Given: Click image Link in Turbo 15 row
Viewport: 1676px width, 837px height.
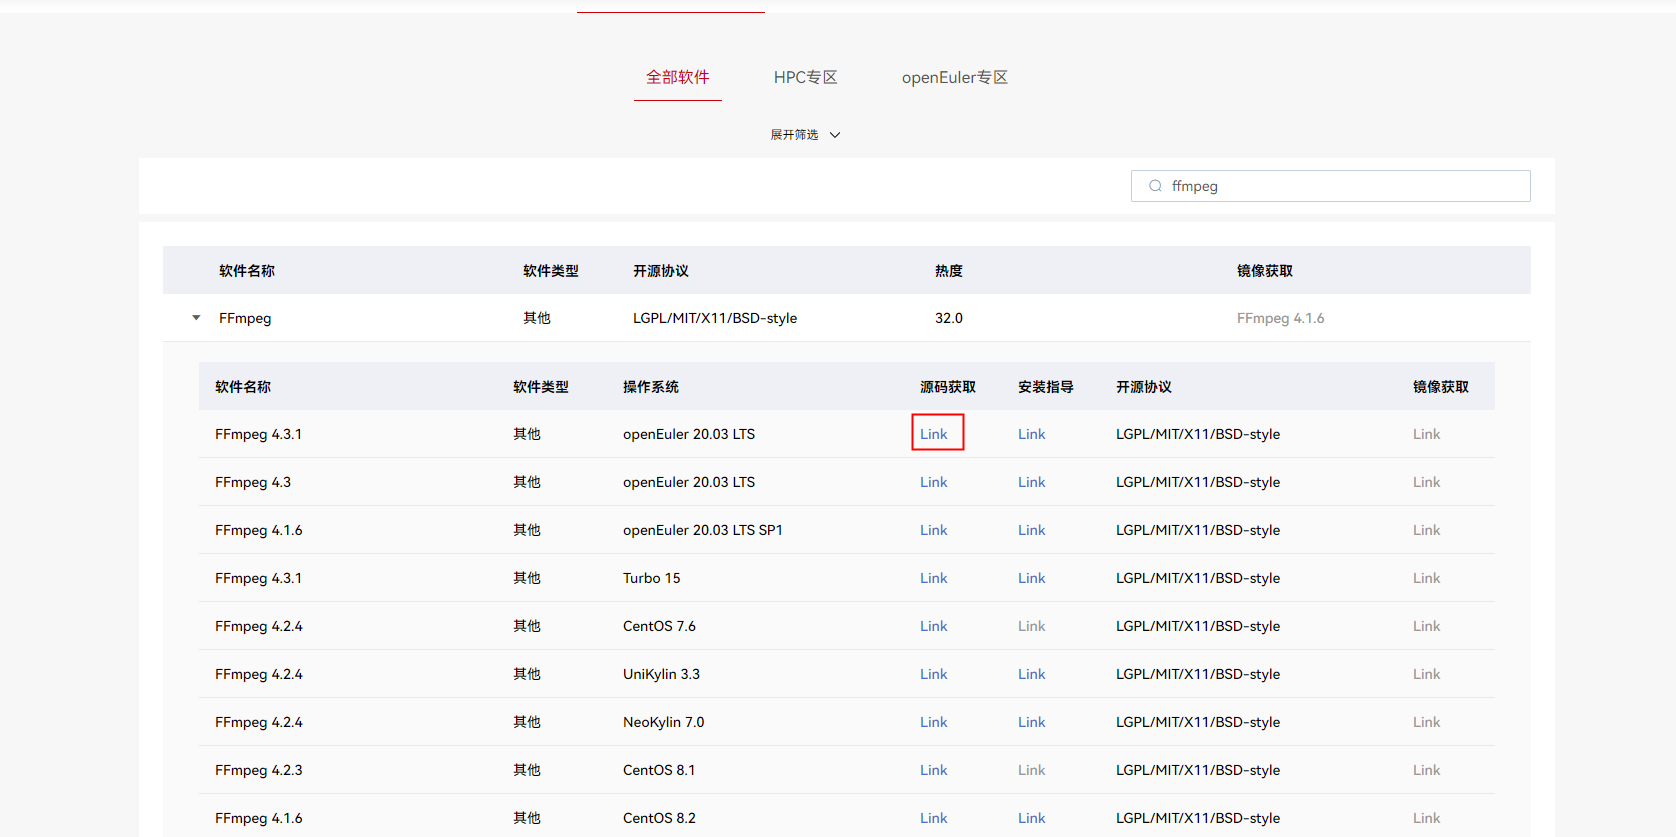Looking at the screenshot, I should [1426, 578].
